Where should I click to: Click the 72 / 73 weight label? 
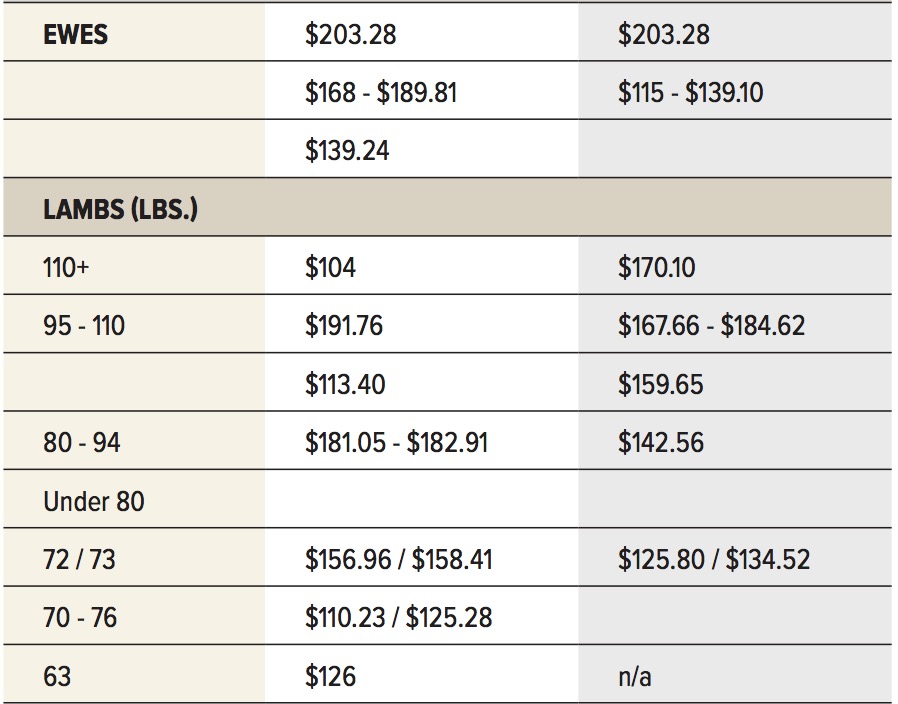click(79, 560)
